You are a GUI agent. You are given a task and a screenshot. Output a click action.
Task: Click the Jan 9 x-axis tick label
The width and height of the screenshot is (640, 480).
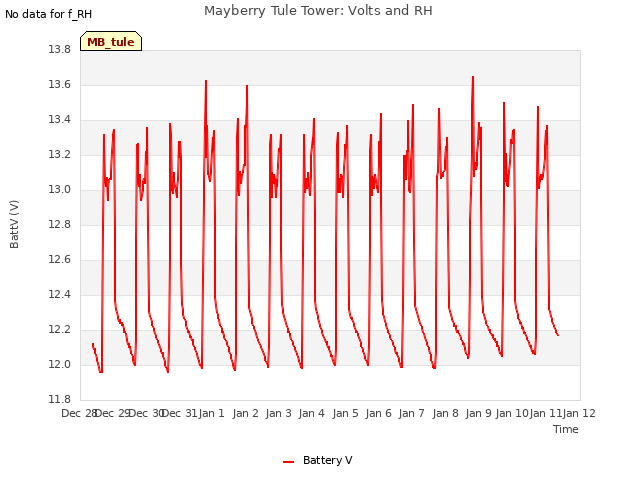tap(478, 413)
